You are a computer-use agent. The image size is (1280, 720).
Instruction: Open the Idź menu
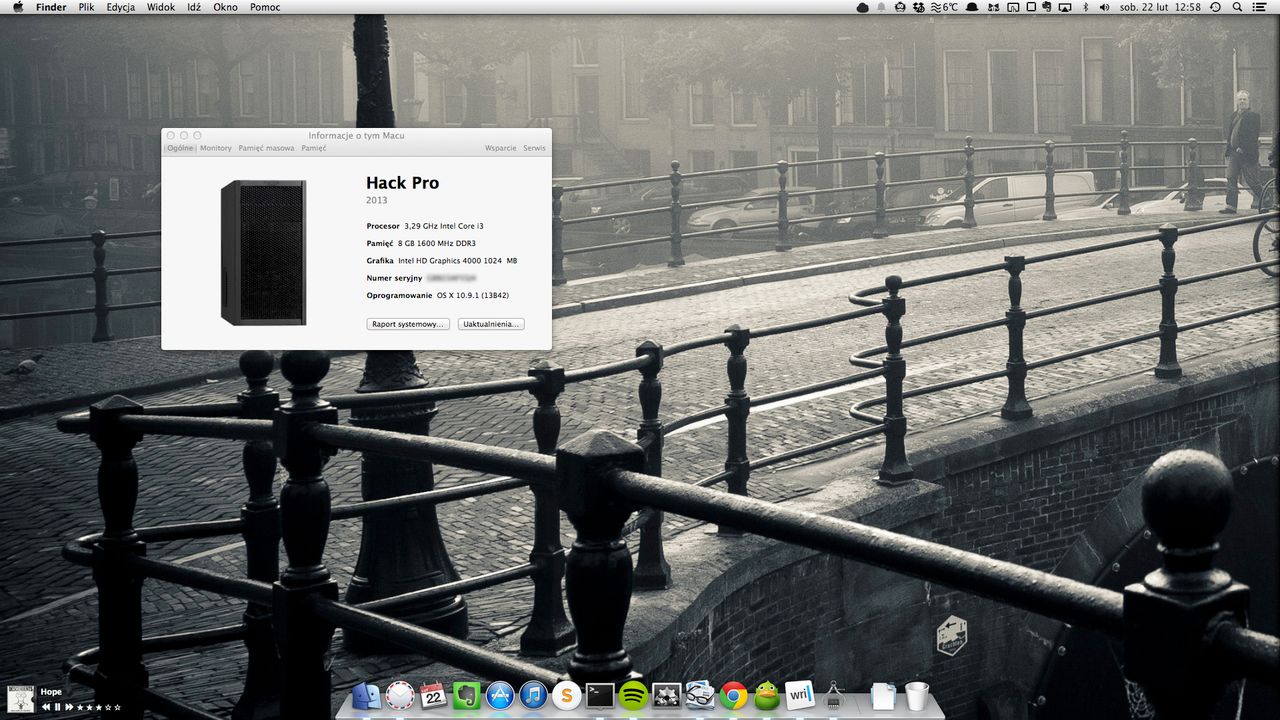click(x=194, y=7)
